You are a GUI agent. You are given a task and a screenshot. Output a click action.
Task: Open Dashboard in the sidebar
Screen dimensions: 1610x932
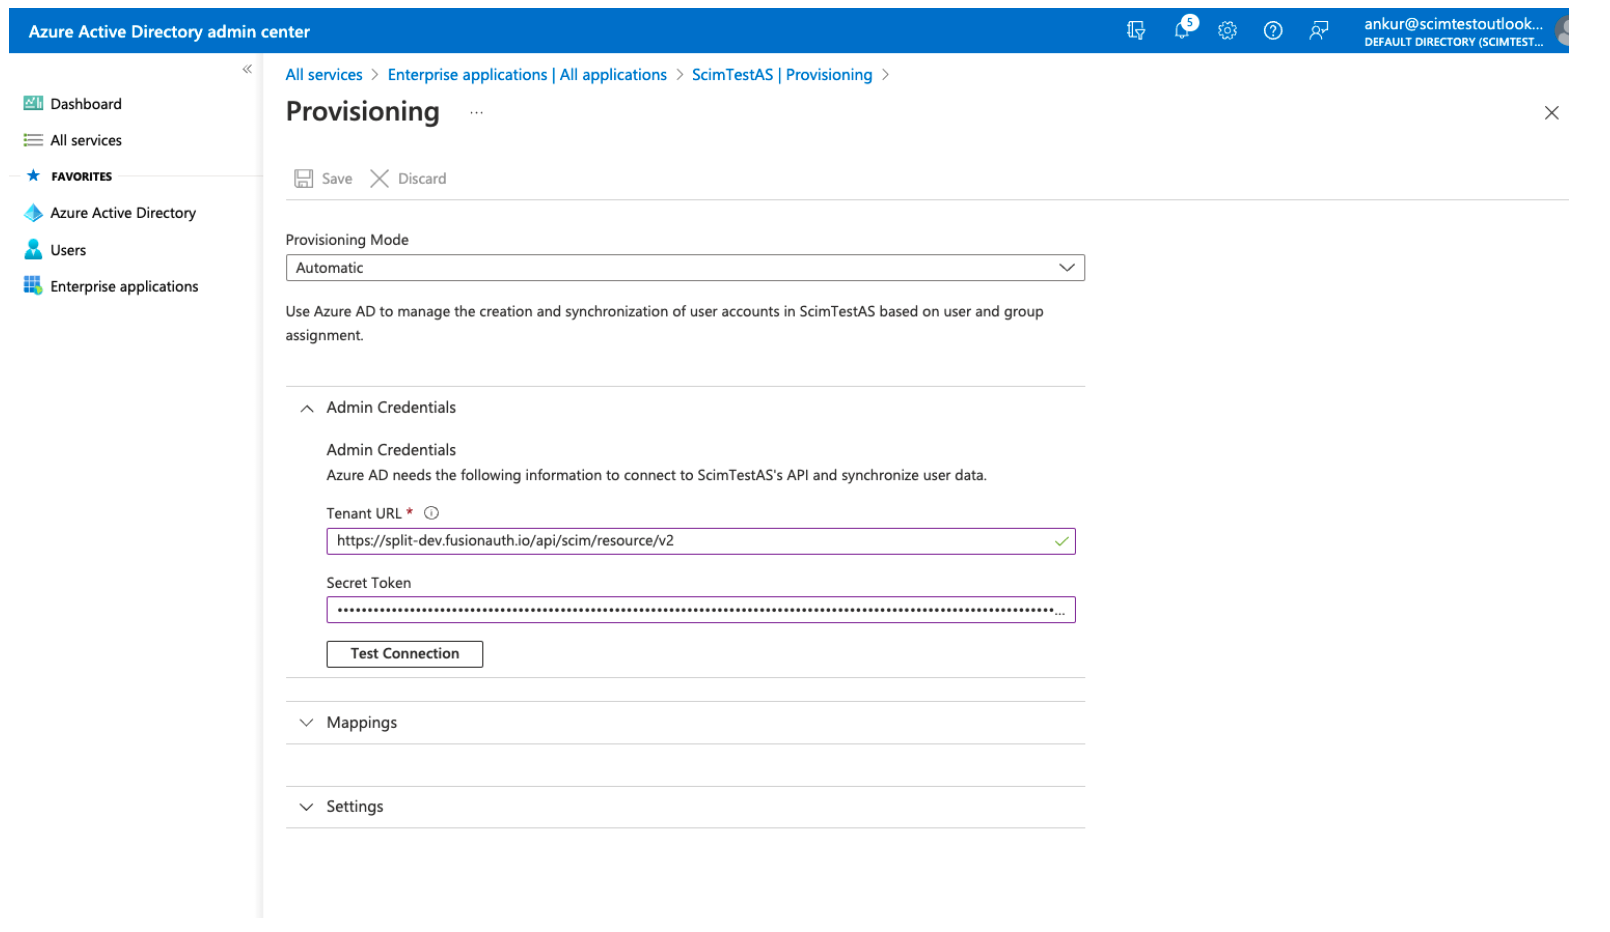pos(85,104)
